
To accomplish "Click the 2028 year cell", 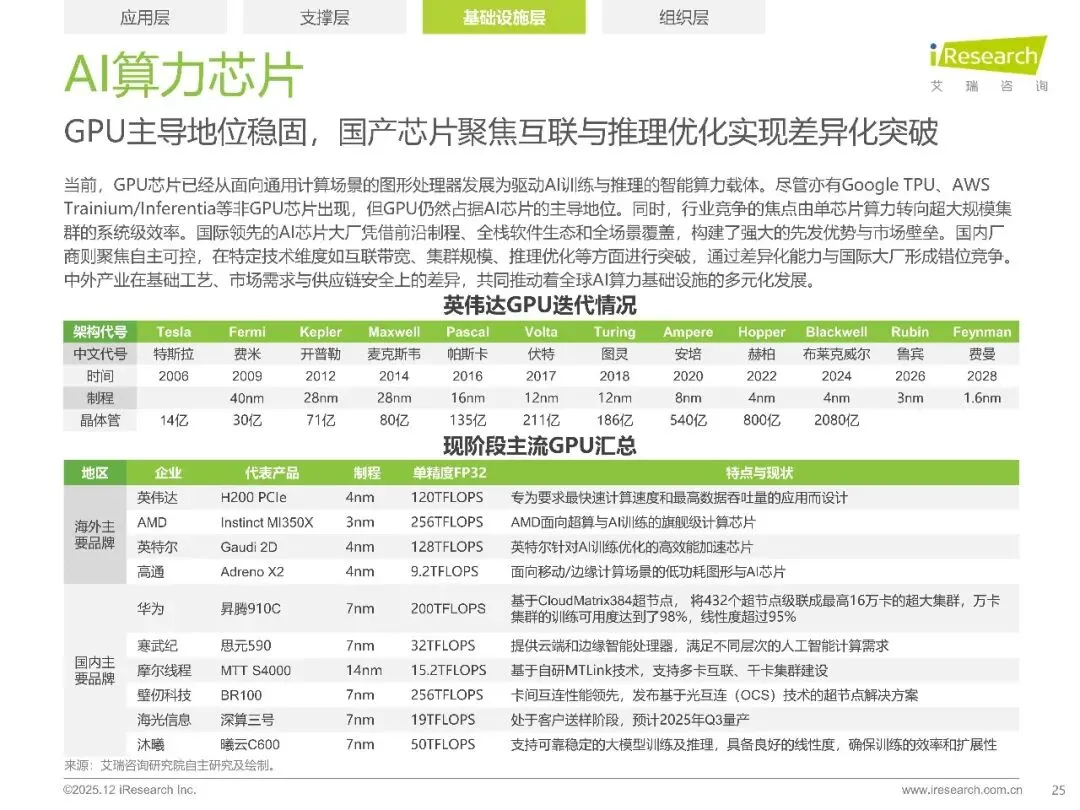I will (982, 375).
